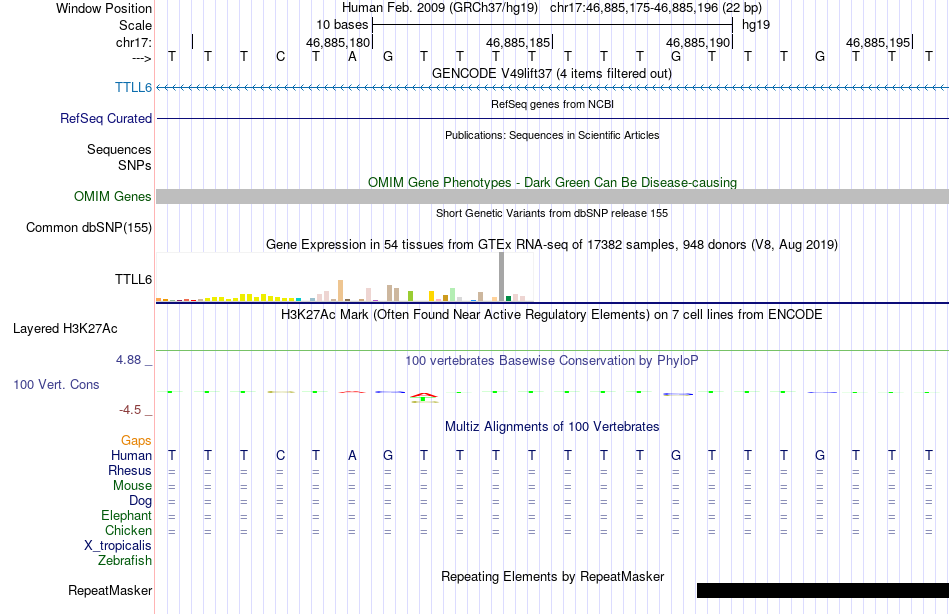Image resolution: width=950 pixels, height=614 pixels.
Task: Click the C base in the top sequence row
Action: click(280, 57)
